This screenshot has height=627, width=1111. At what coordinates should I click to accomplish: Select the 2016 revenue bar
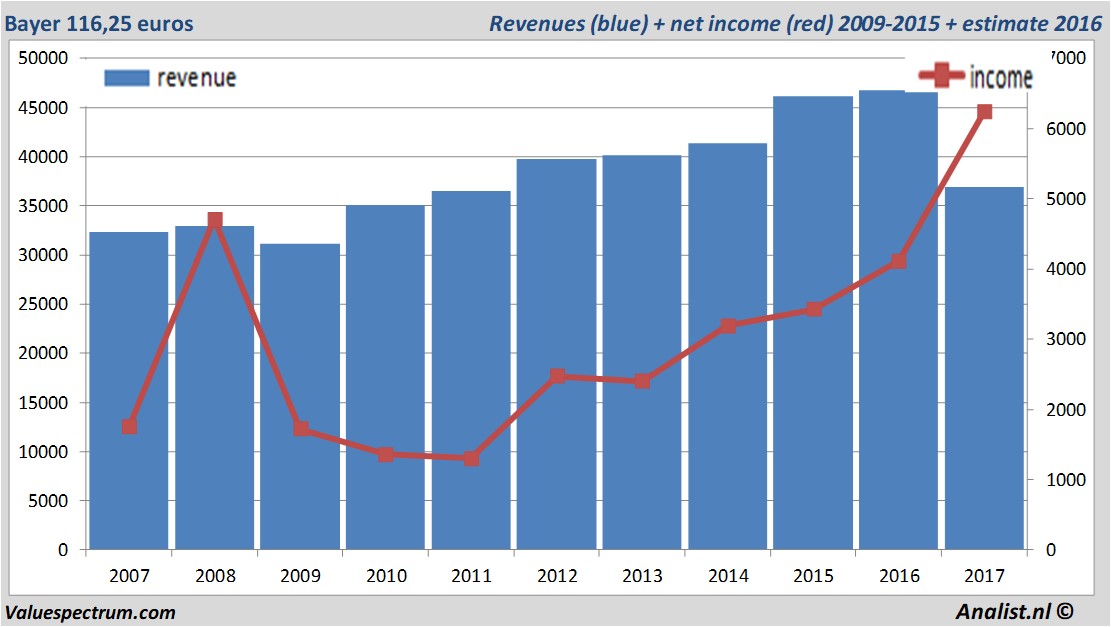click(898, 320)
